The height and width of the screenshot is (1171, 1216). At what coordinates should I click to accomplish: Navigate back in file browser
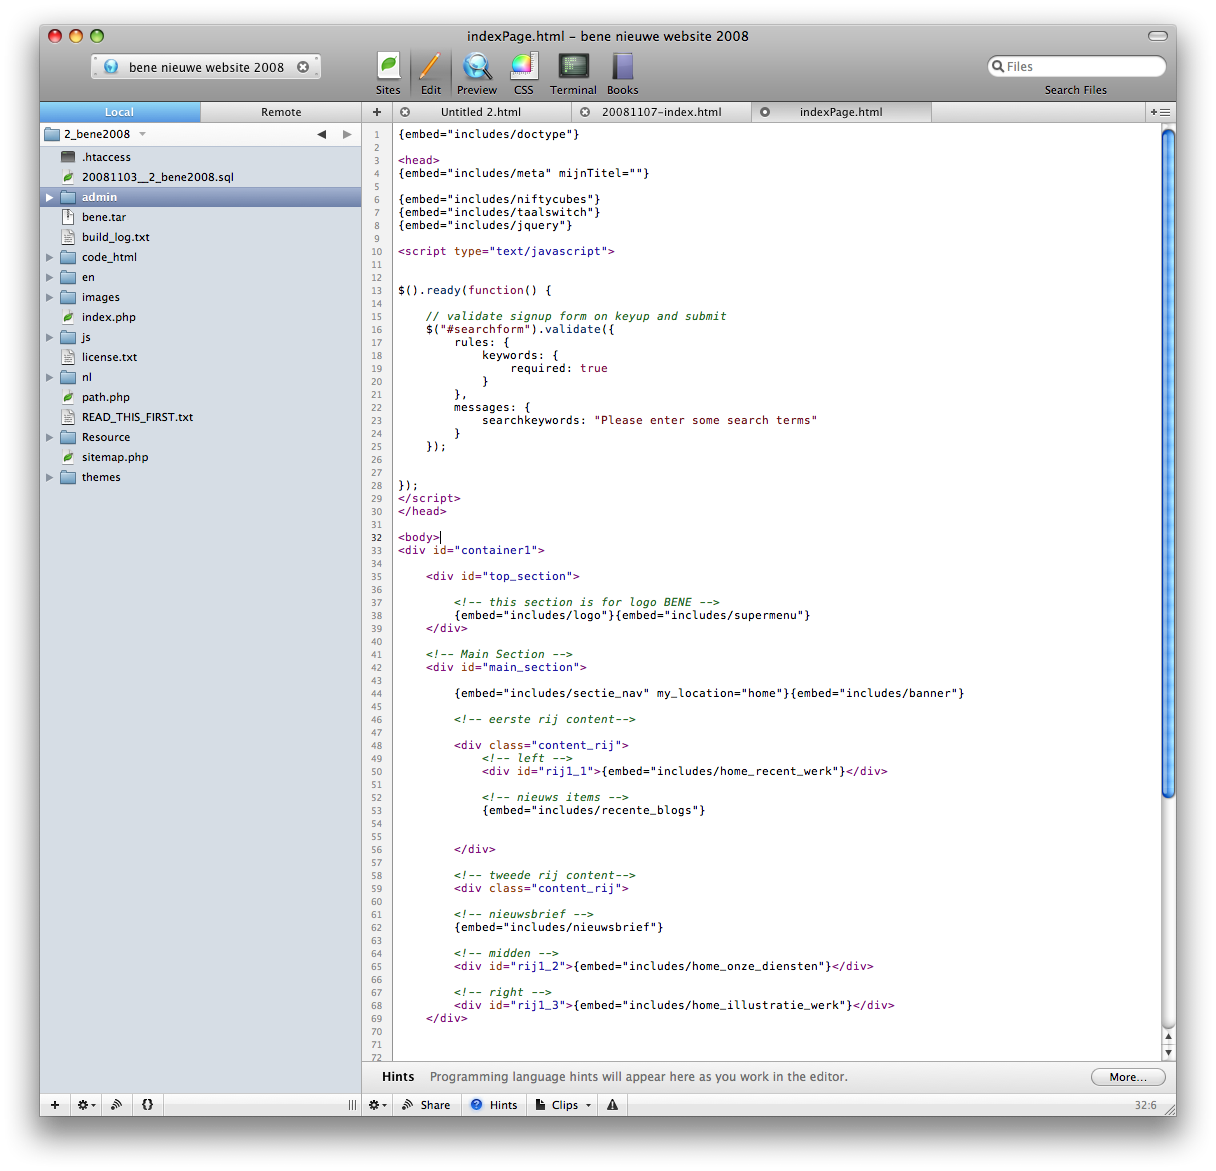point(321,134)
